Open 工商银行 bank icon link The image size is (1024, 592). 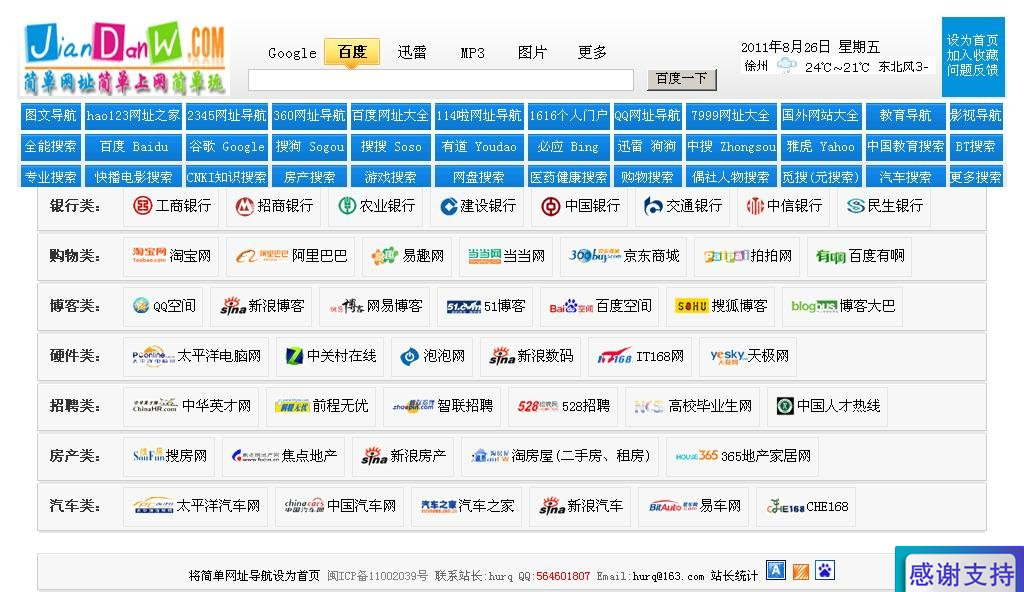(x=142, y=206)
